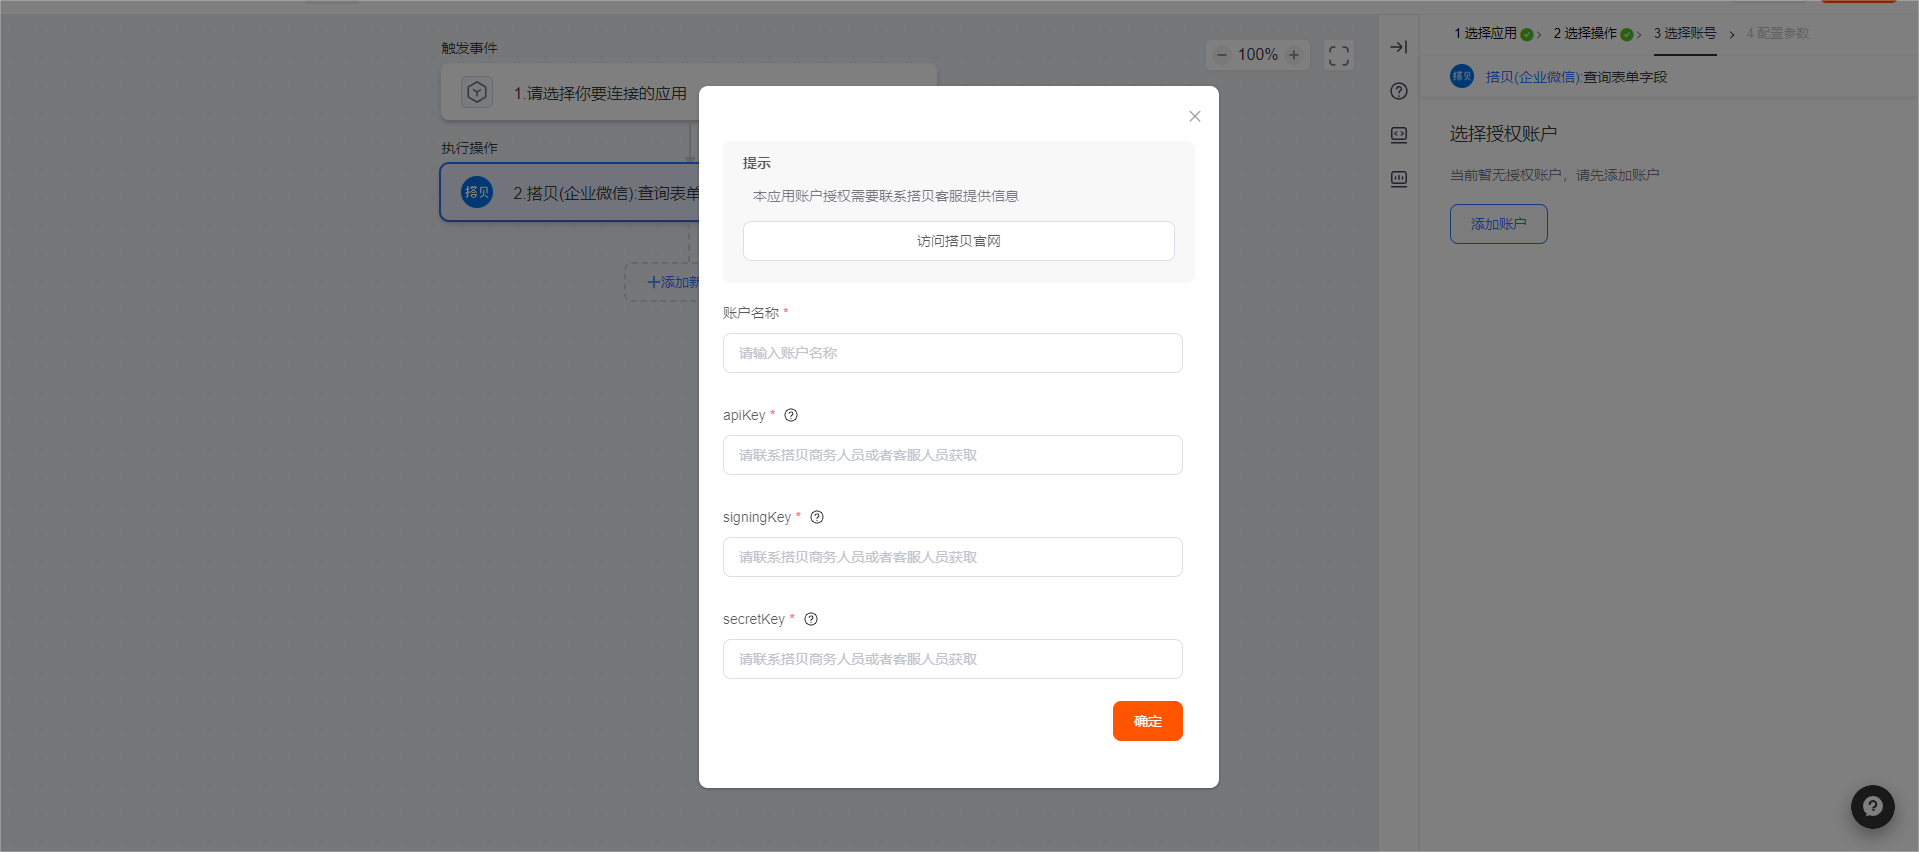Click the 搭贝 app logo in panel header
This screenshot has width=1919, height=852.
pos(1462,76)
